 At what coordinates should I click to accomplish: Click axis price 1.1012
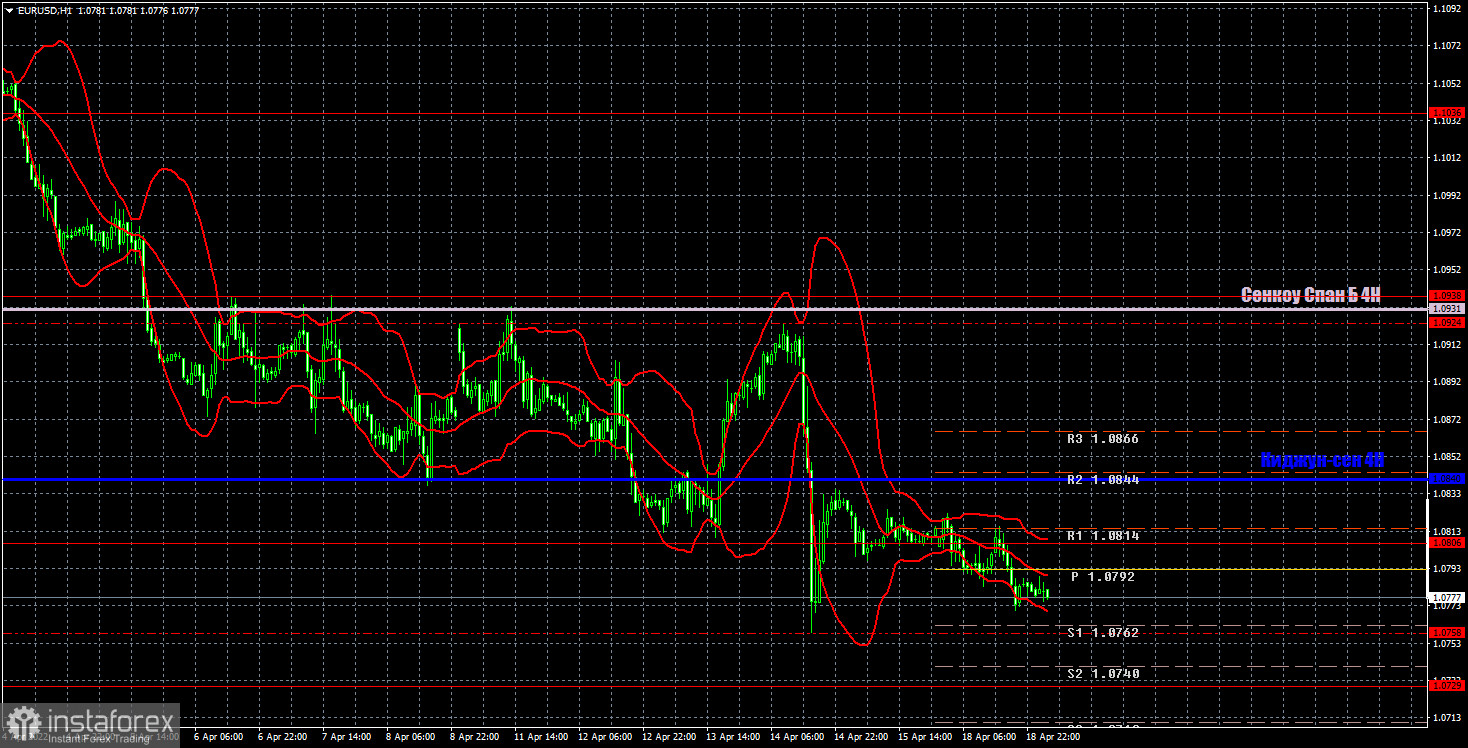point(1447,158)
